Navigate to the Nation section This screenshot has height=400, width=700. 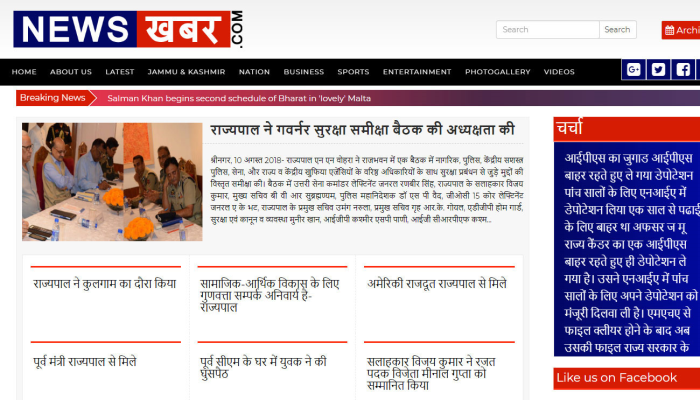click(254, 72)
